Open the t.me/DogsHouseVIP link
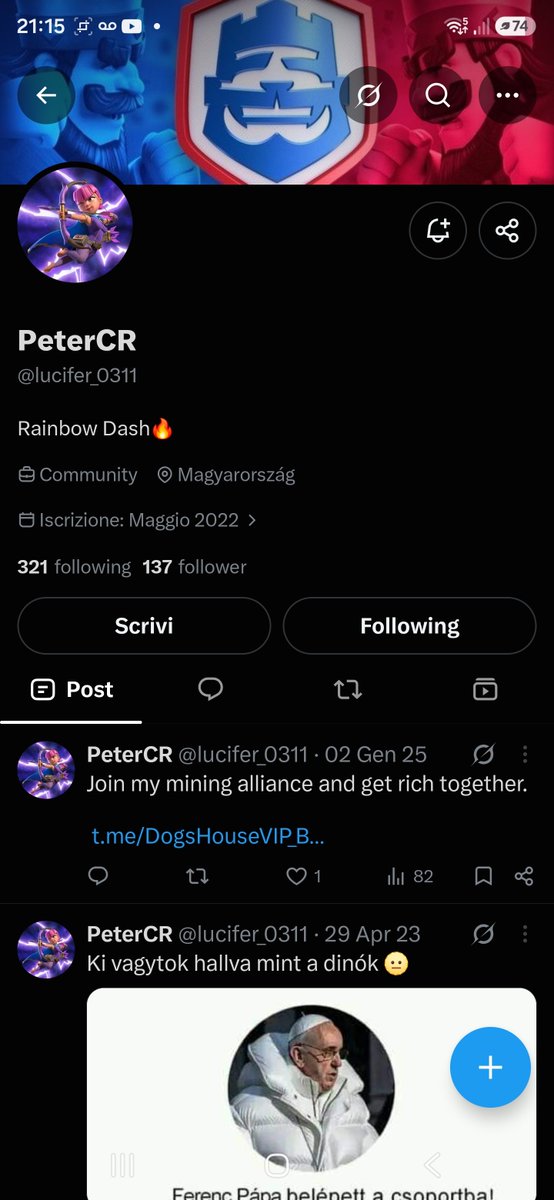 point(208,836)
